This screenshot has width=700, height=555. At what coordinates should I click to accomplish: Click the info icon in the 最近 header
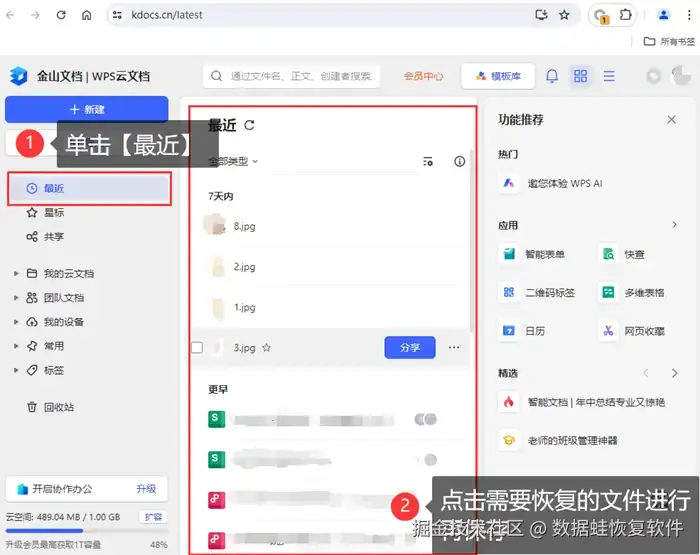click(x=459, y=161)
